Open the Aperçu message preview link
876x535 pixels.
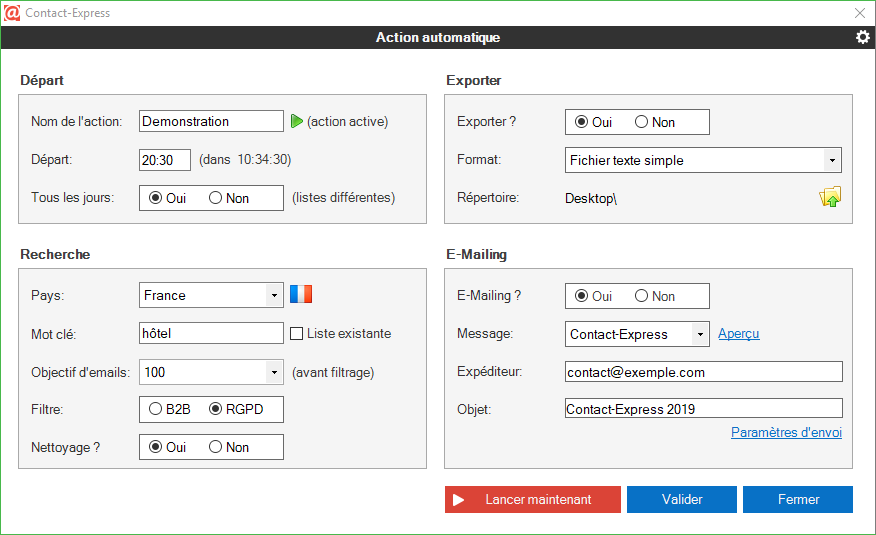[739, 334]
